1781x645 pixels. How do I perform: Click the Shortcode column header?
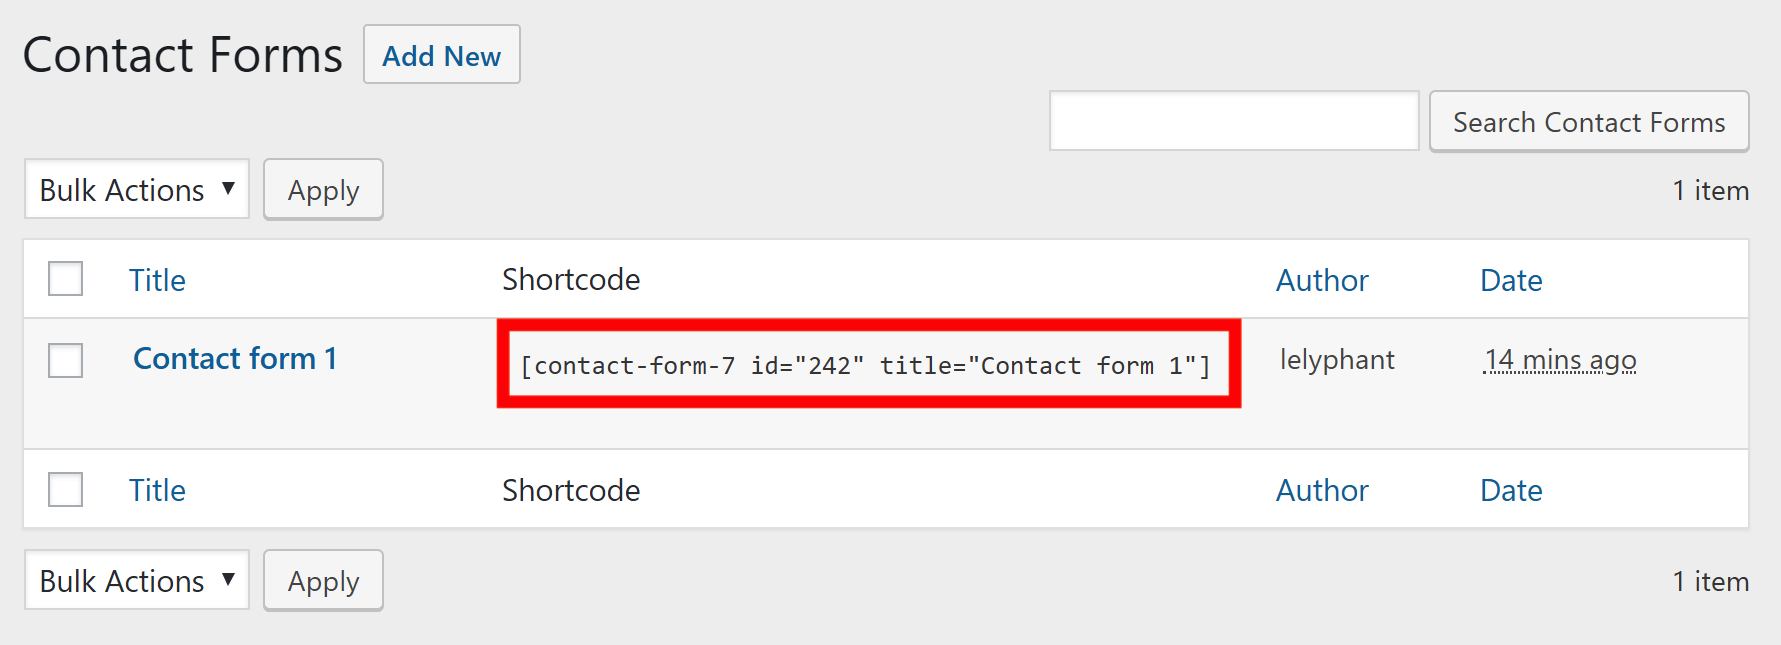click(571, 280)
